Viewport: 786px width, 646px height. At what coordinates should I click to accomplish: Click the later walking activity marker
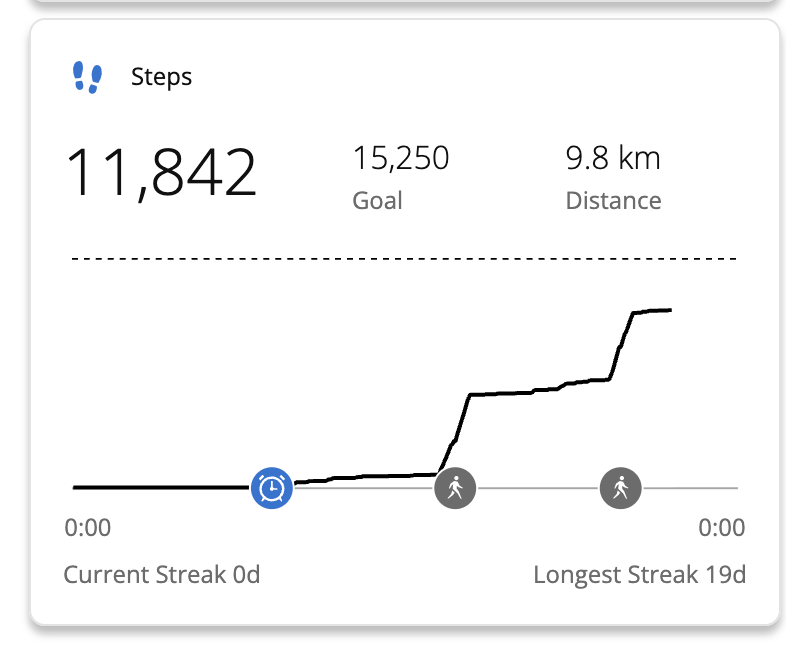click(x=621, y=488)
